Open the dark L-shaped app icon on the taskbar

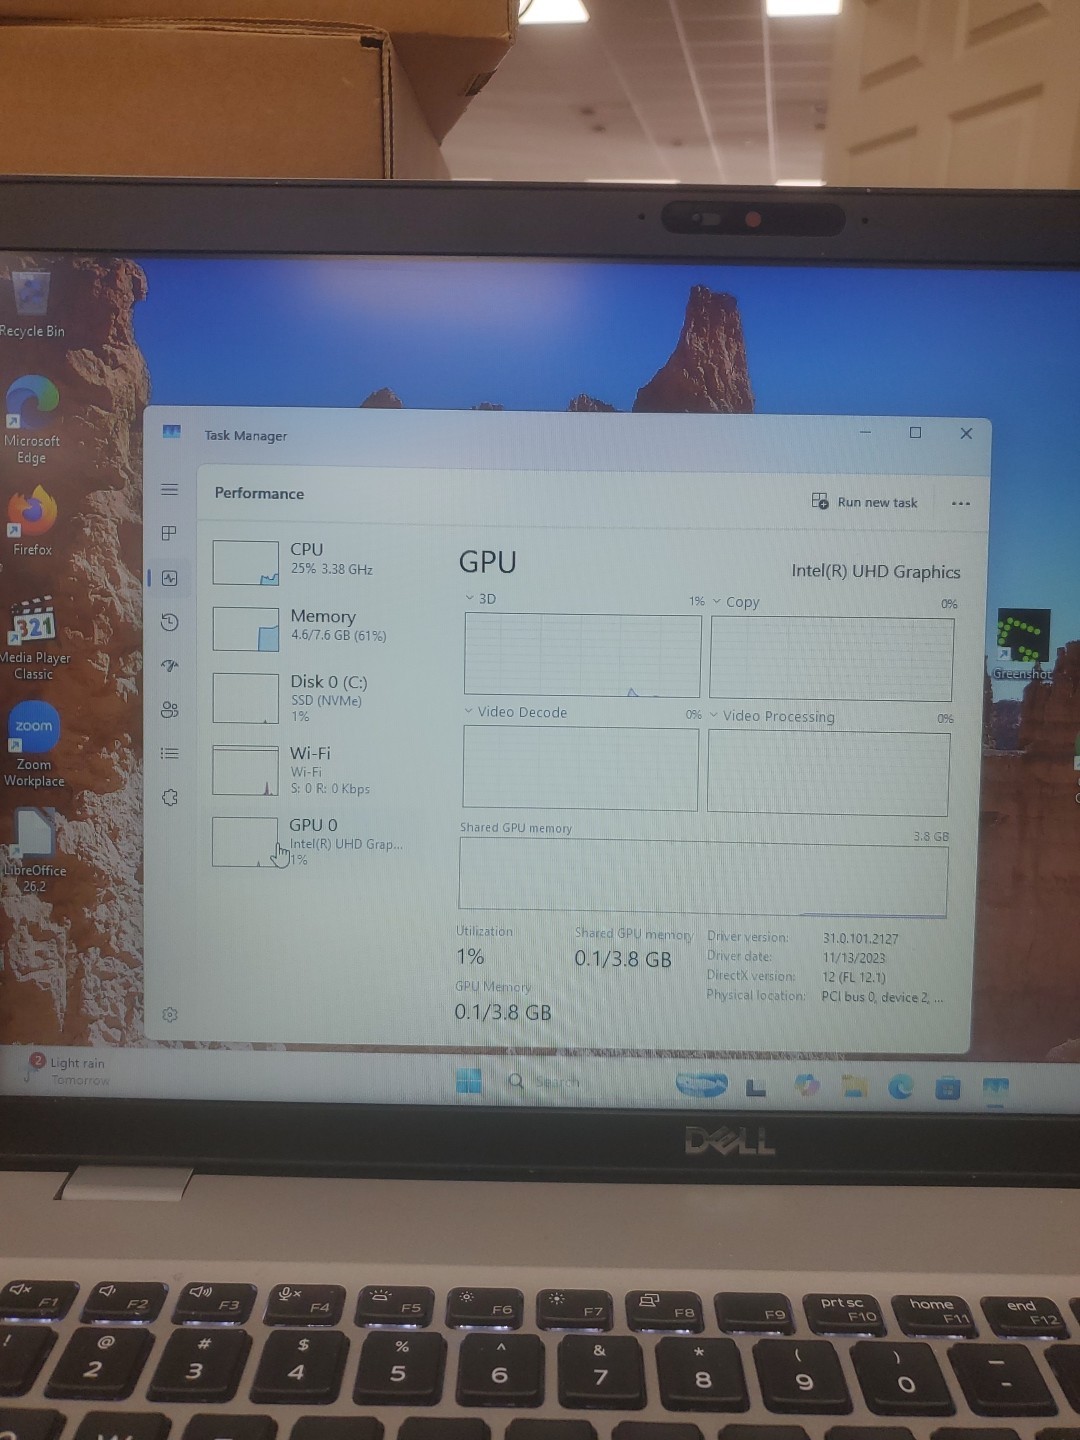756,1087
